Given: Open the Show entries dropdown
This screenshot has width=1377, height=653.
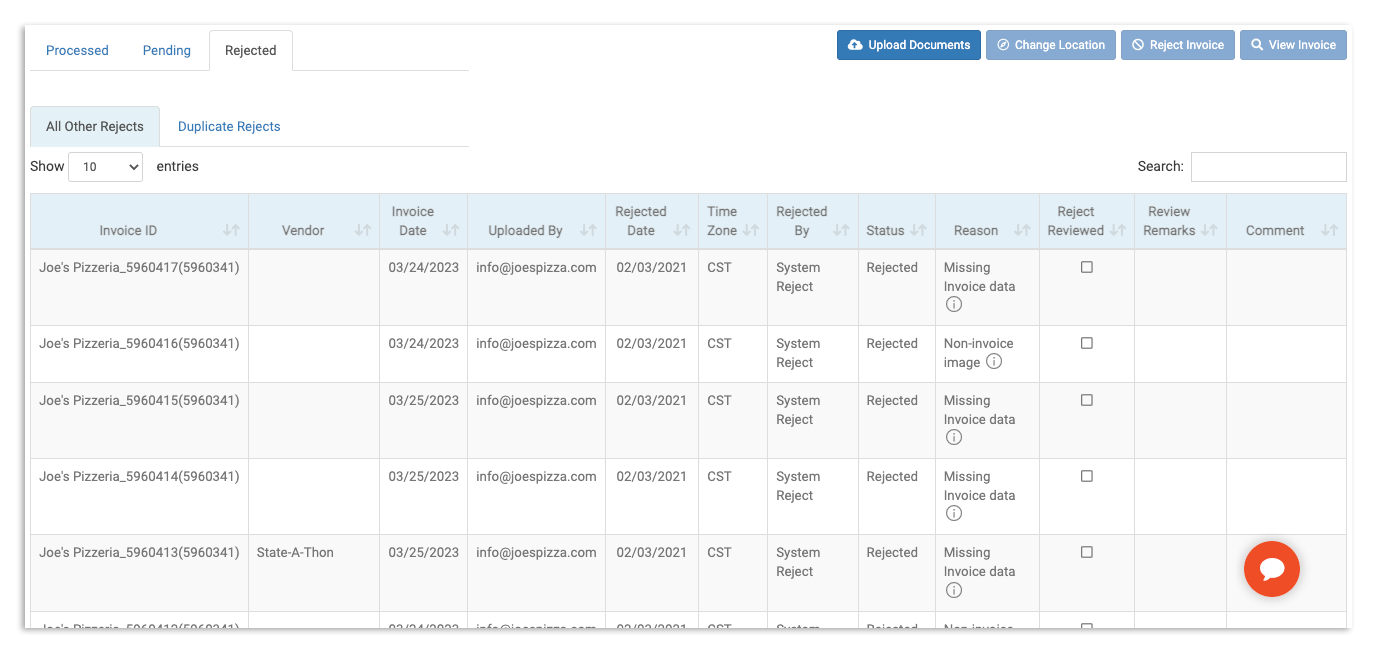Looking at the screenshot, I should (105, 166).
